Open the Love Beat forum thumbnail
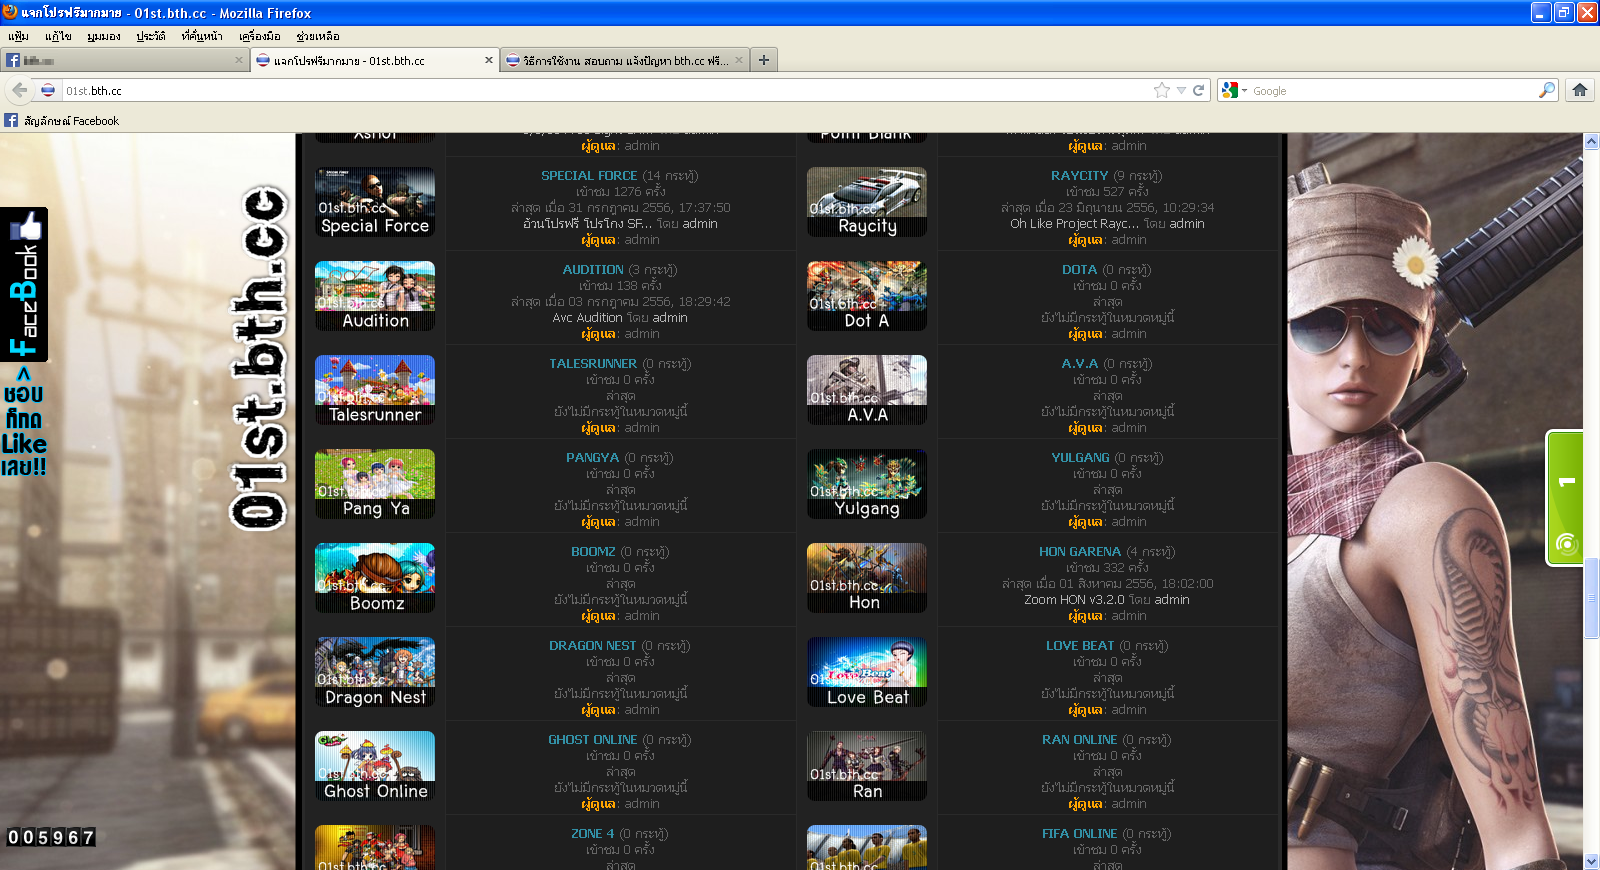This screenshot has height=870, width=1600. coord(867,672)
